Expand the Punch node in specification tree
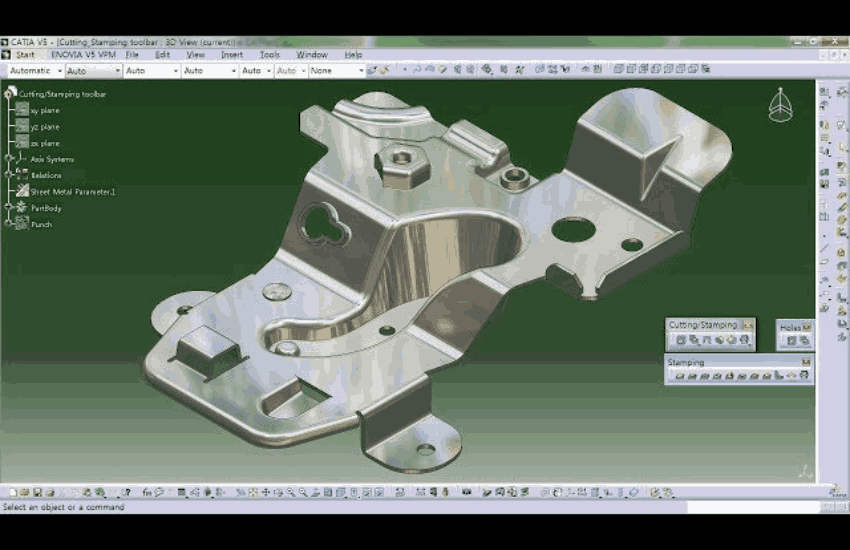Screen dimensions: 850x550 (x=10, y=224)
